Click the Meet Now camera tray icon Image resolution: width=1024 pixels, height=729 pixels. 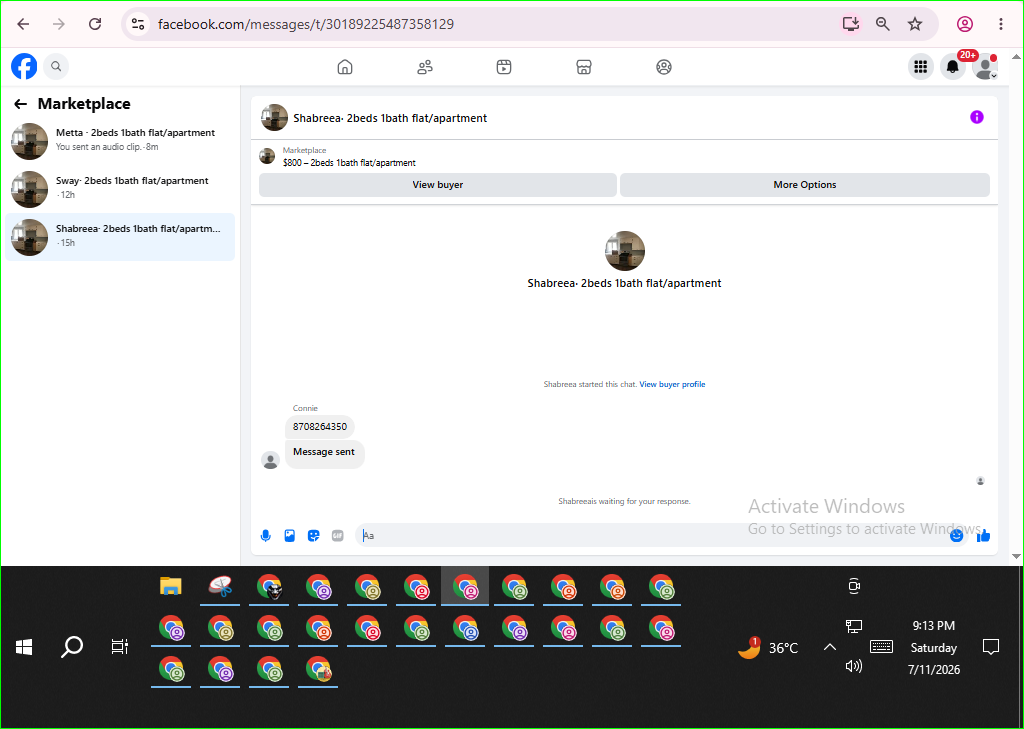click(x=854, y=586)
